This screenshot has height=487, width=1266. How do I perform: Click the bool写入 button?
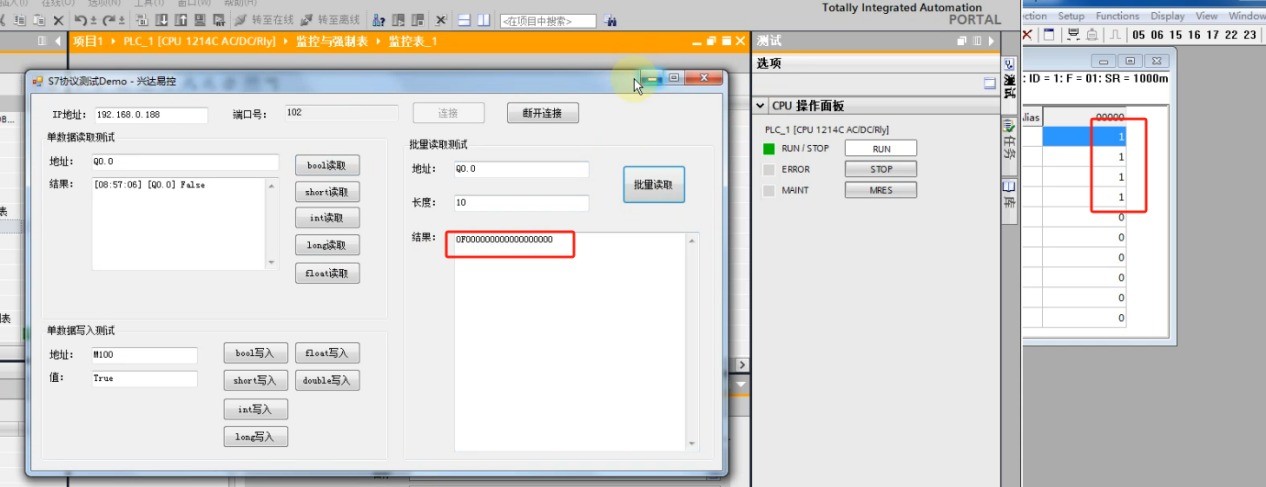click(x=256, y=353)
